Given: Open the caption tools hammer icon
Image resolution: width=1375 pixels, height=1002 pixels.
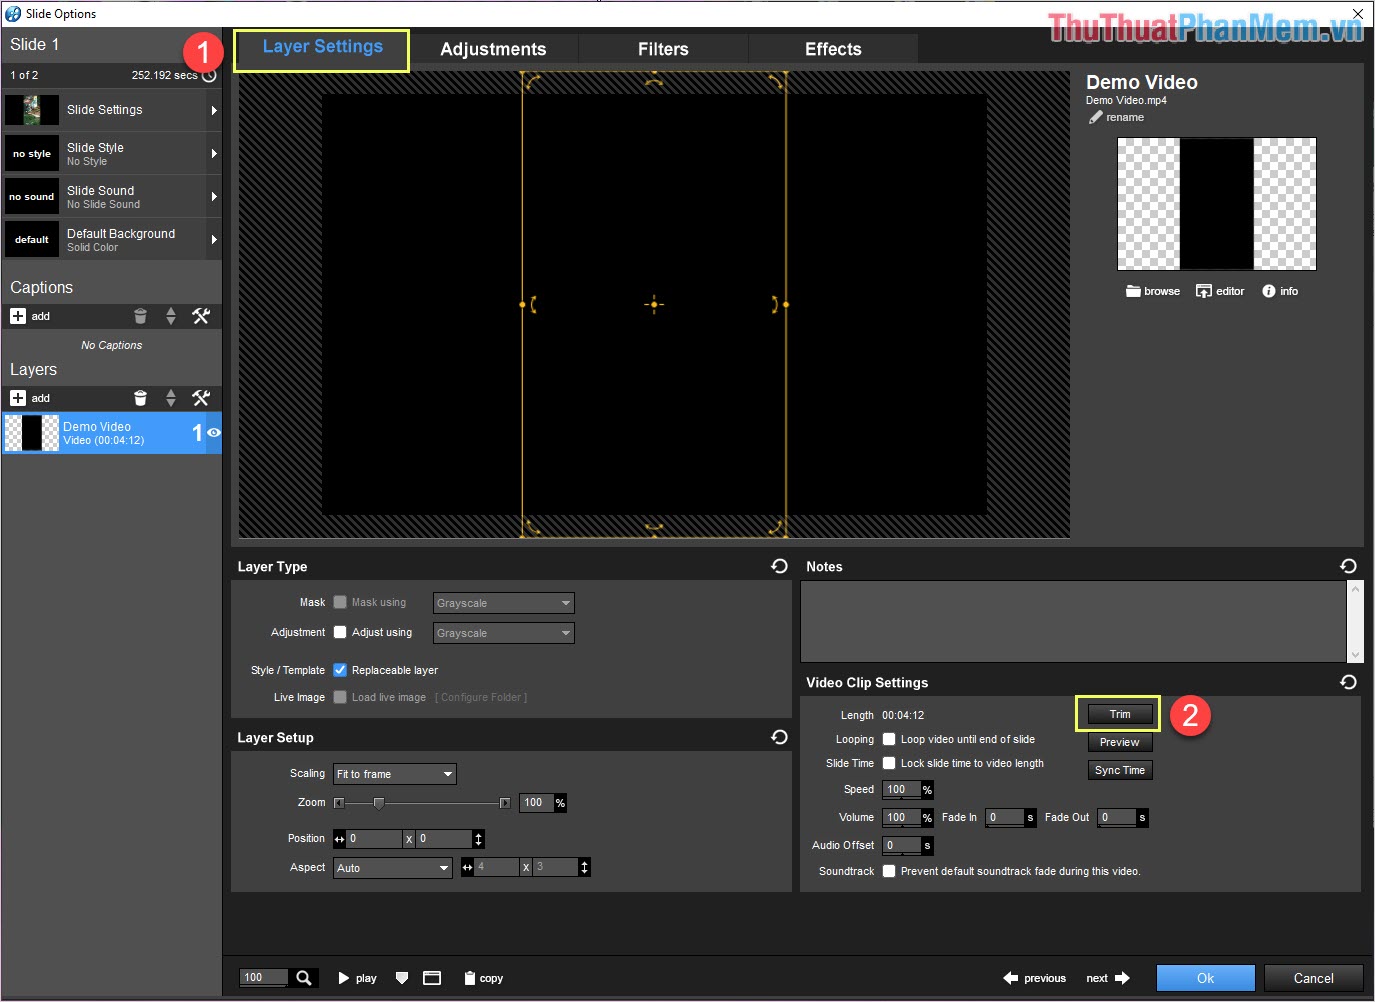Looking at the screenshot, I should [201, 316].
